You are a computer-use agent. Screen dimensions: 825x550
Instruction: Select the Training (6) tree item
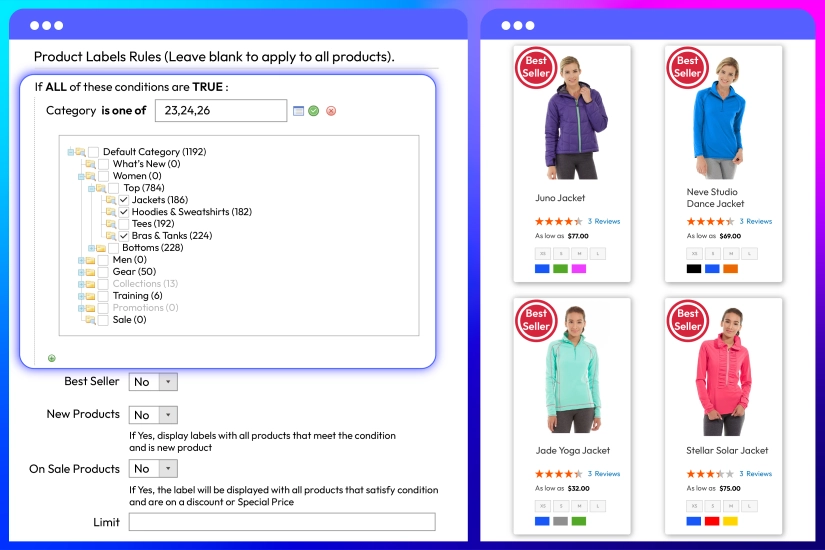[137, 296]
